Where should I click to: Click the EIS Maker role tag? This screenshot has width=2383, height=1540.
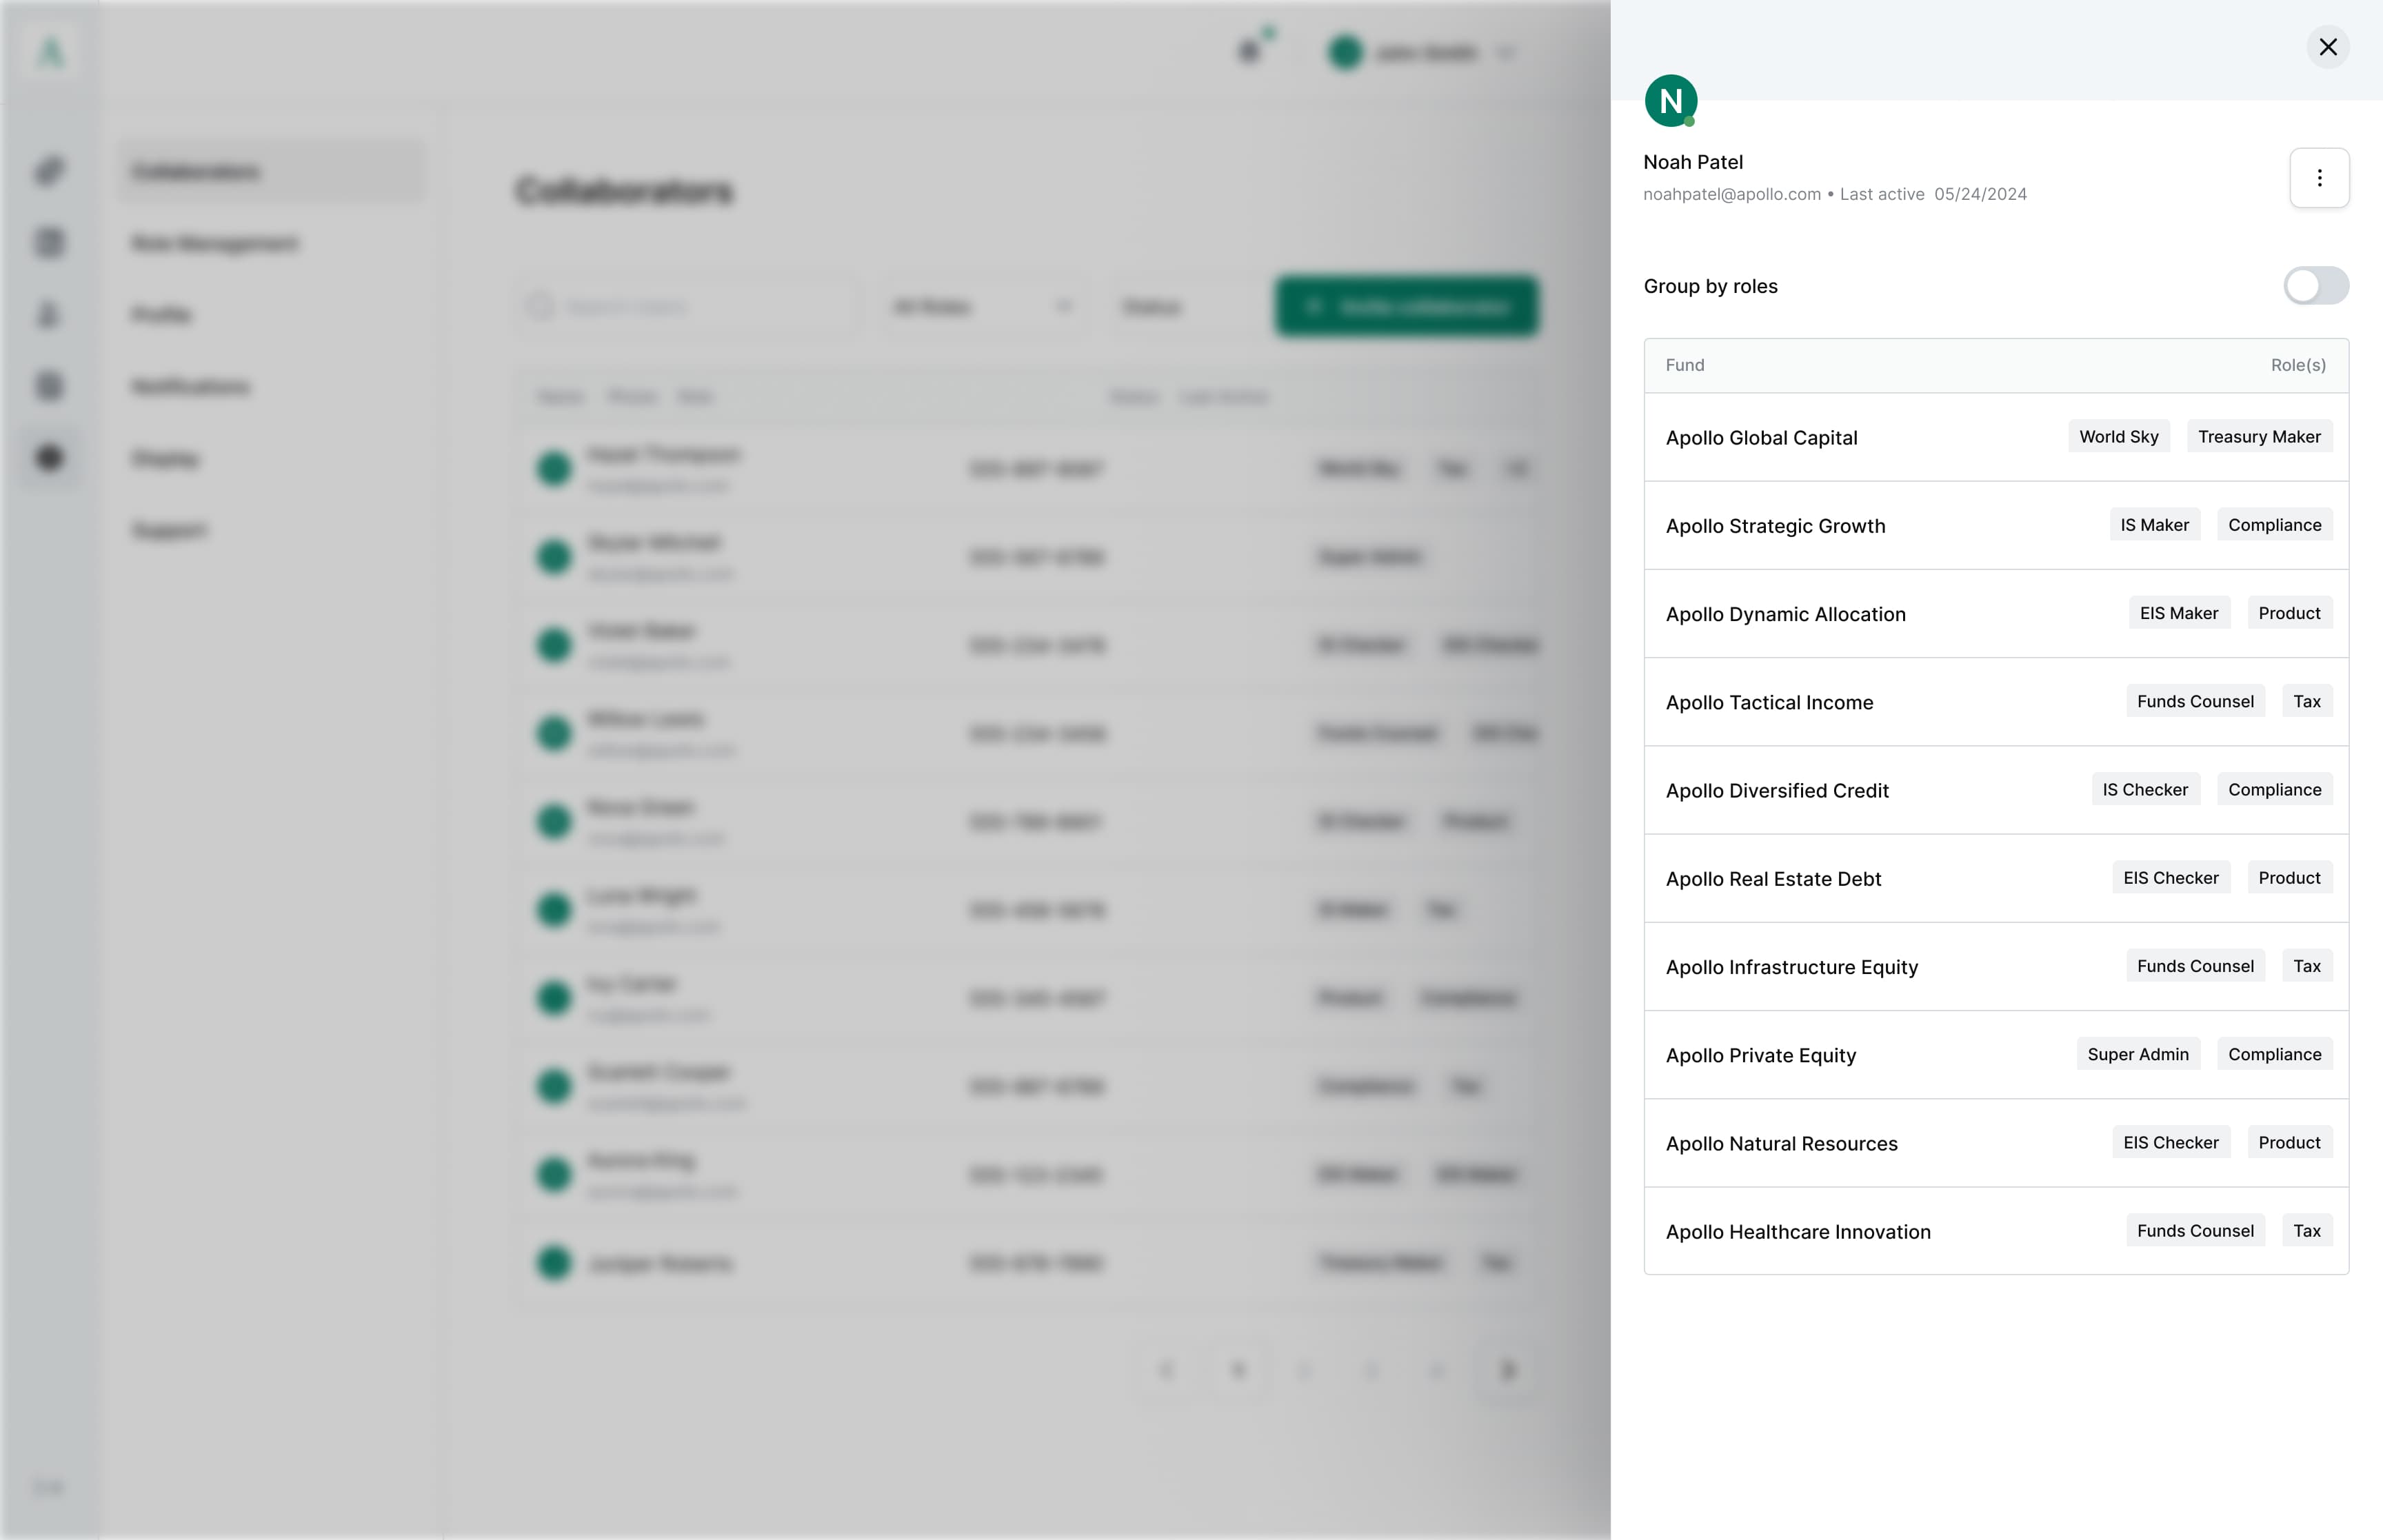(x=2178, y=613)
